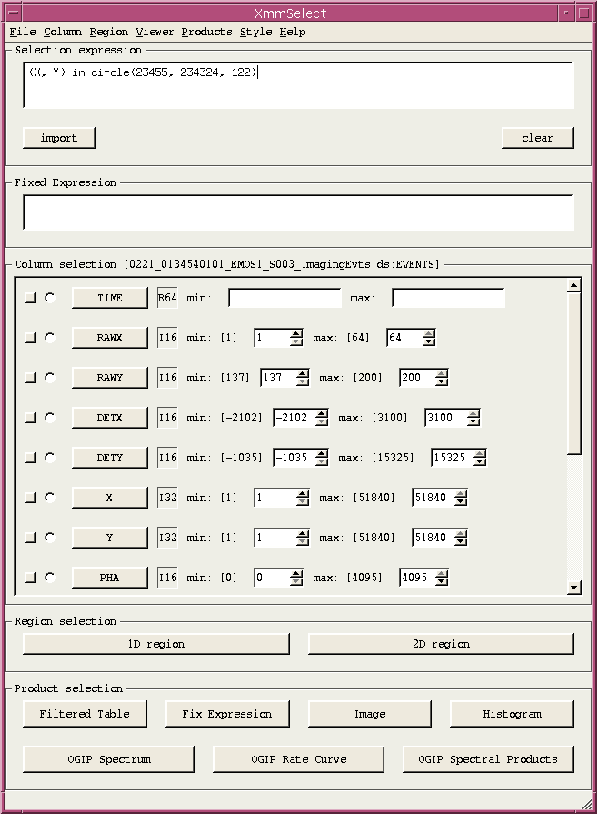597x814 pixels.
Task: Enable the DETX row checkbox
Action: pos(31,417)
